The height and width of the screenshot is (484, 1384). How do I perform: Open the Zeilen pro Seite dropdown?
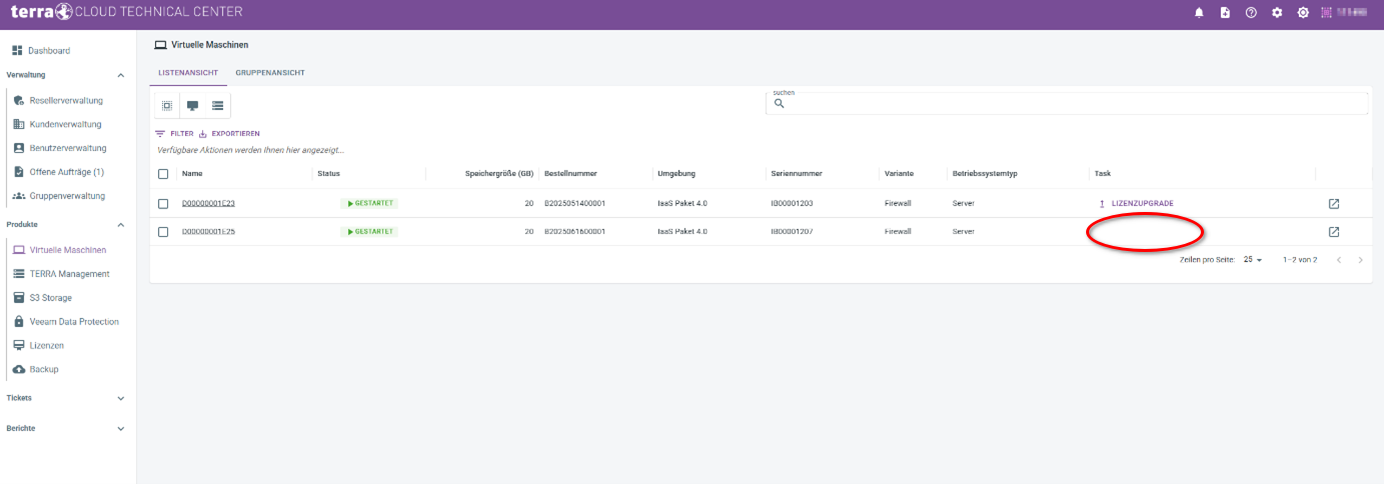(x=1253, y=260)
